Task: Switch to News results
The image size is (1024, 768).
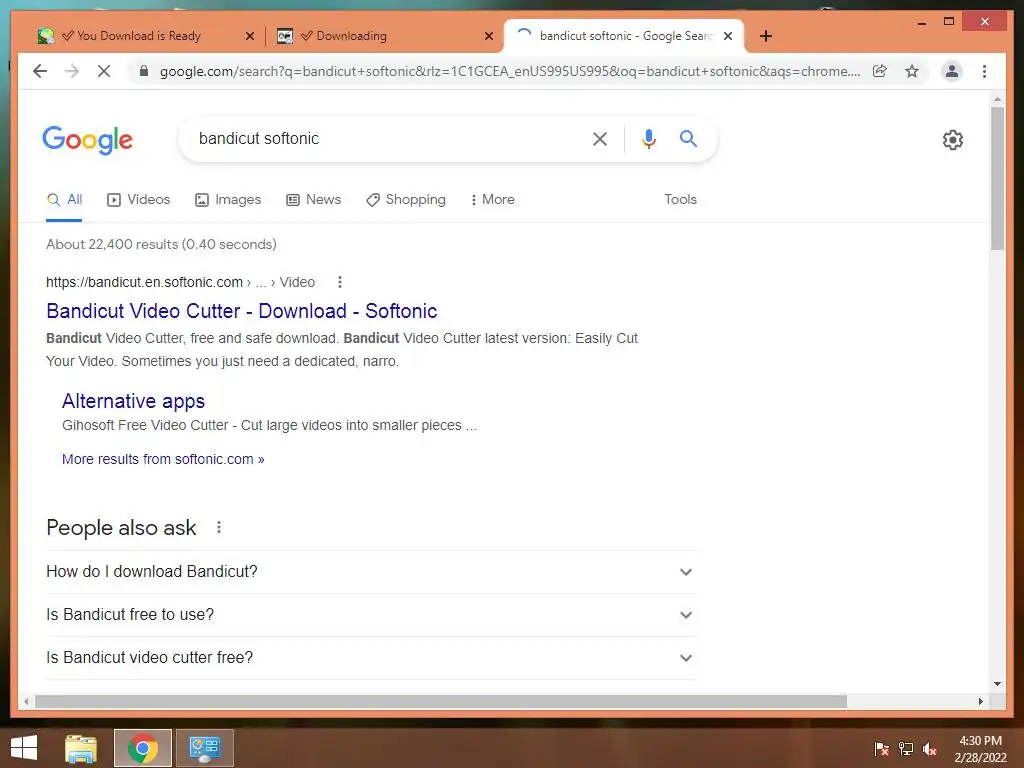Action: click(x=313, y=199)
